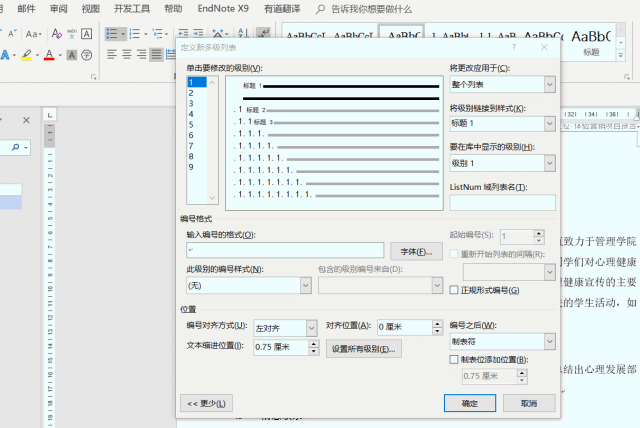Select level 9 in the level list

(197, 167)
